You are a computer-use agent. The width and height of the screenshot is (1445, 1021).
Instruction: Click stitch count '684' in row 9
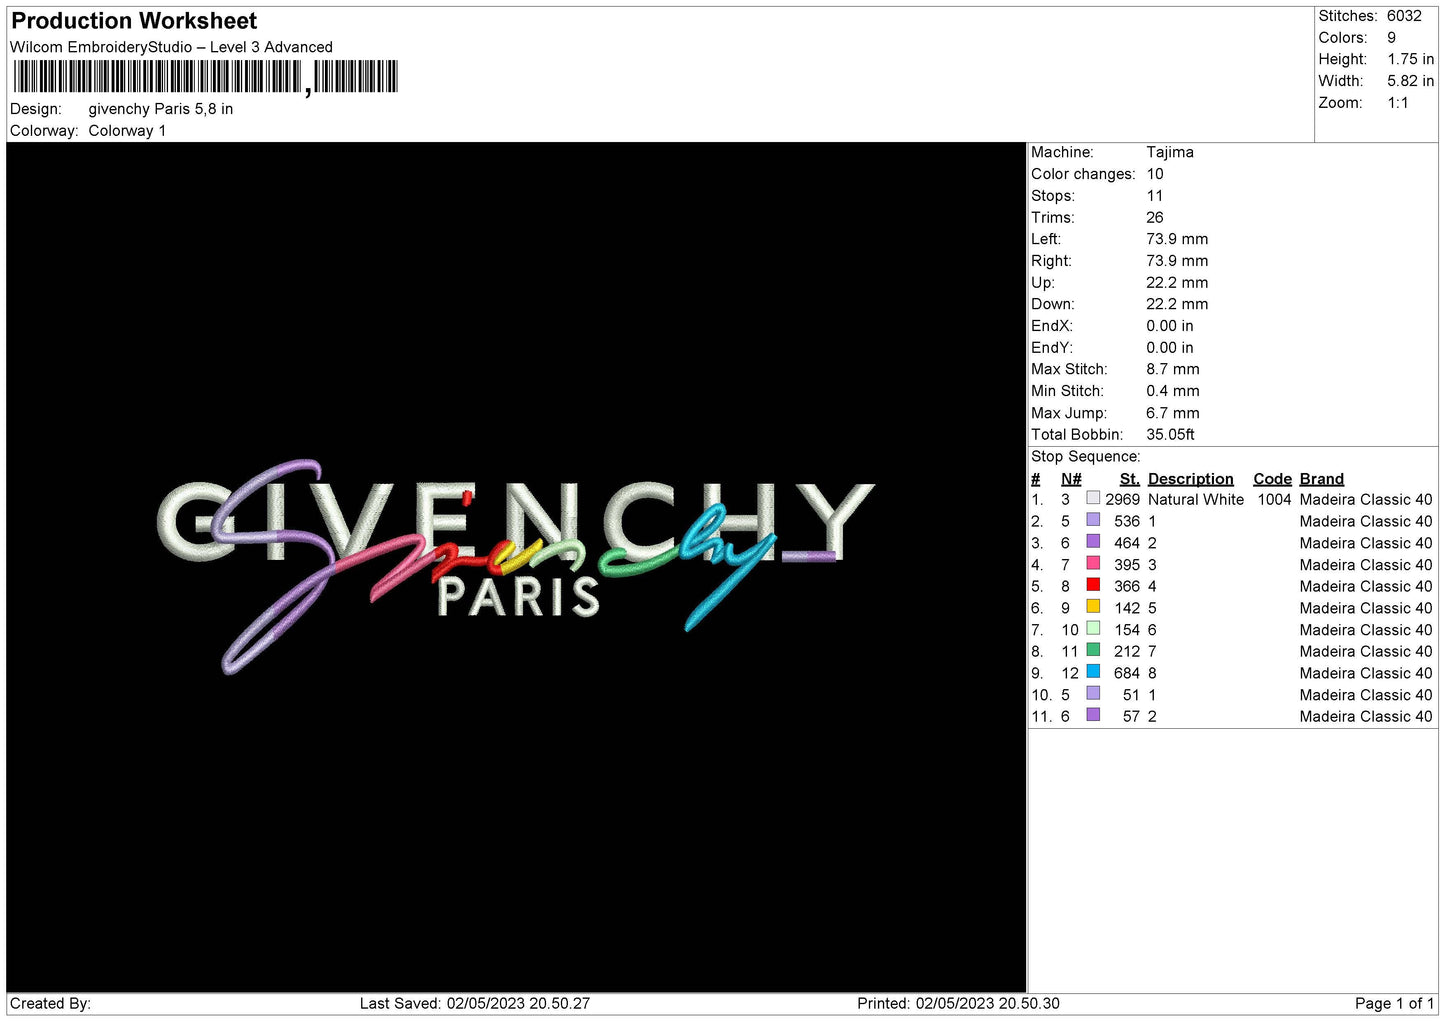coord(1127,673)
